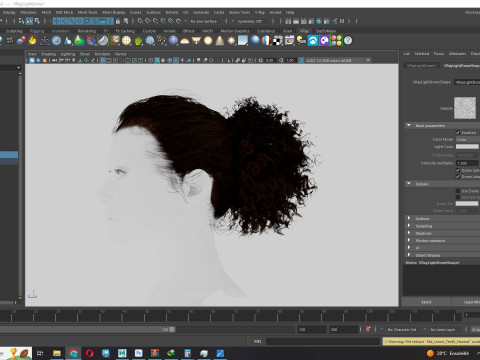Toggle the auto keyframe icon
480x360 pixels.
click(x=368, y=329)
